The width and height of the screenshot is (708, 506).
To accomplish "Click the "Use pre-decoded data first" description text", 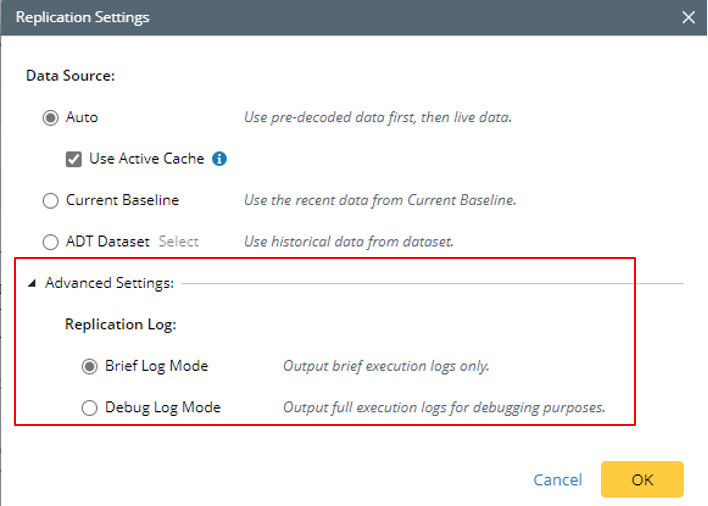I will (378, 118).
